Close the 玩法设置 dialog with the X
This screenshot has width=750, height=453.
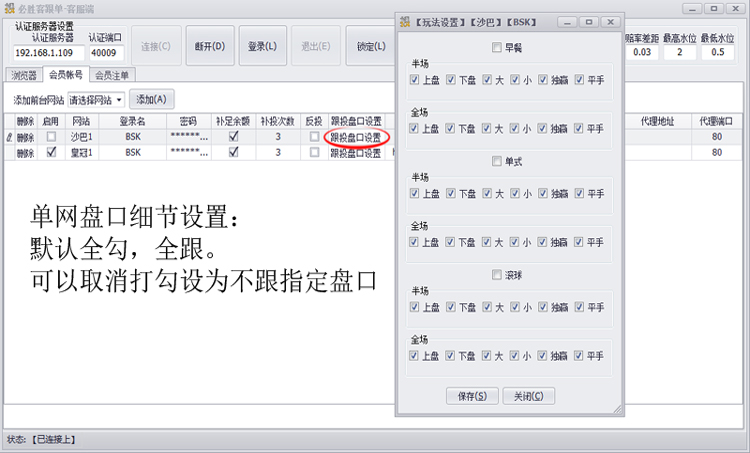tap(610, 22)
